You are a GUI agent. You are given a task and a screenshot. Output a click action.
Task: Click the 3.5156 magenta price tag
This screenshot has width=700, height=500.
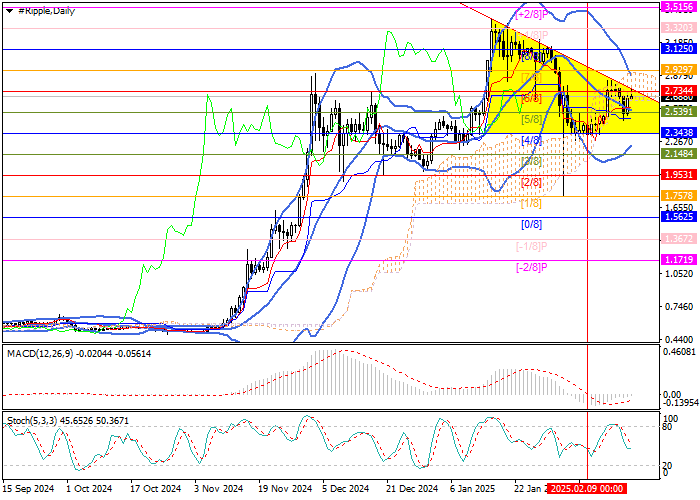679,5
